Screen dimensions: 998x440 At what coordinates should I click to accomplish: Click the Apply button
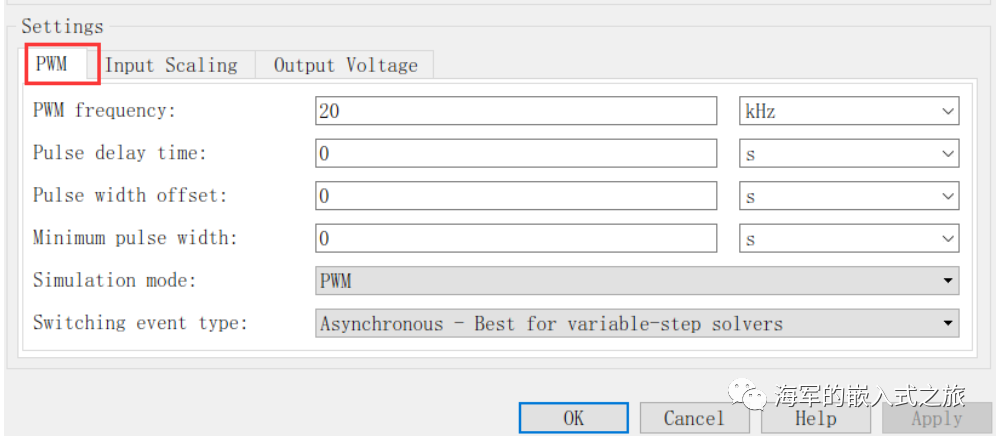(x=936, y=418)
